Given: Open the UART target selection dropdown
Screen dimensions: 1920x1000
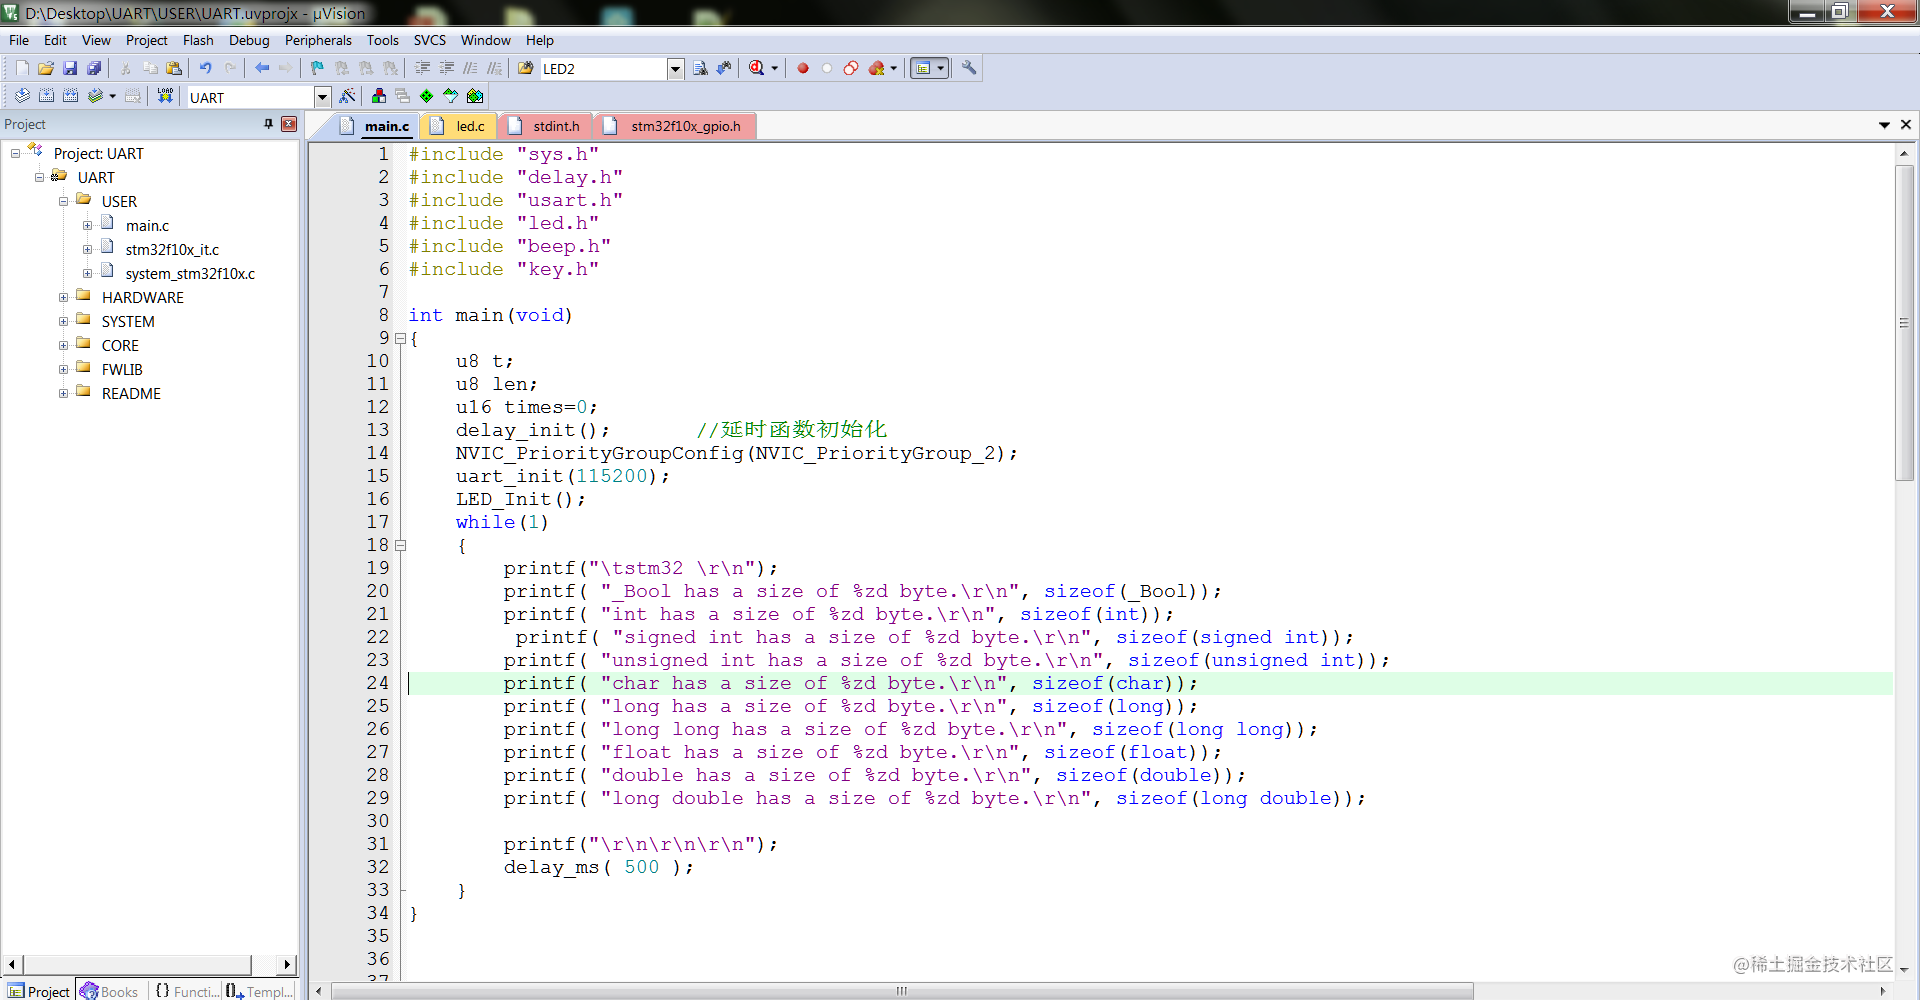Looking at the screenshot, I should click(322, 97).
